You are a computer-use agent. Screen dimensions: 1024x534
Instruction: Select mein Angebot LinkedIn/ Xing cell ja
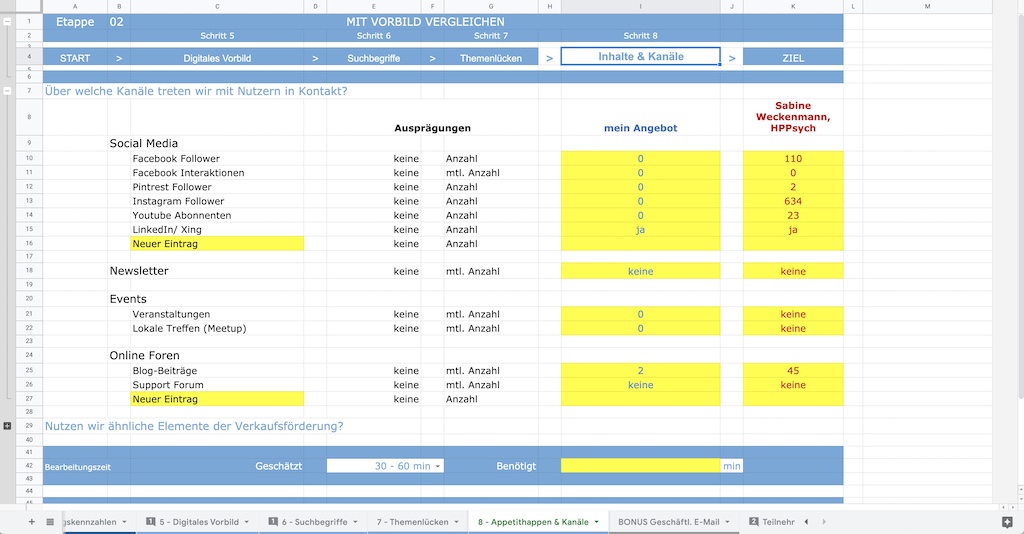point(641,230)
